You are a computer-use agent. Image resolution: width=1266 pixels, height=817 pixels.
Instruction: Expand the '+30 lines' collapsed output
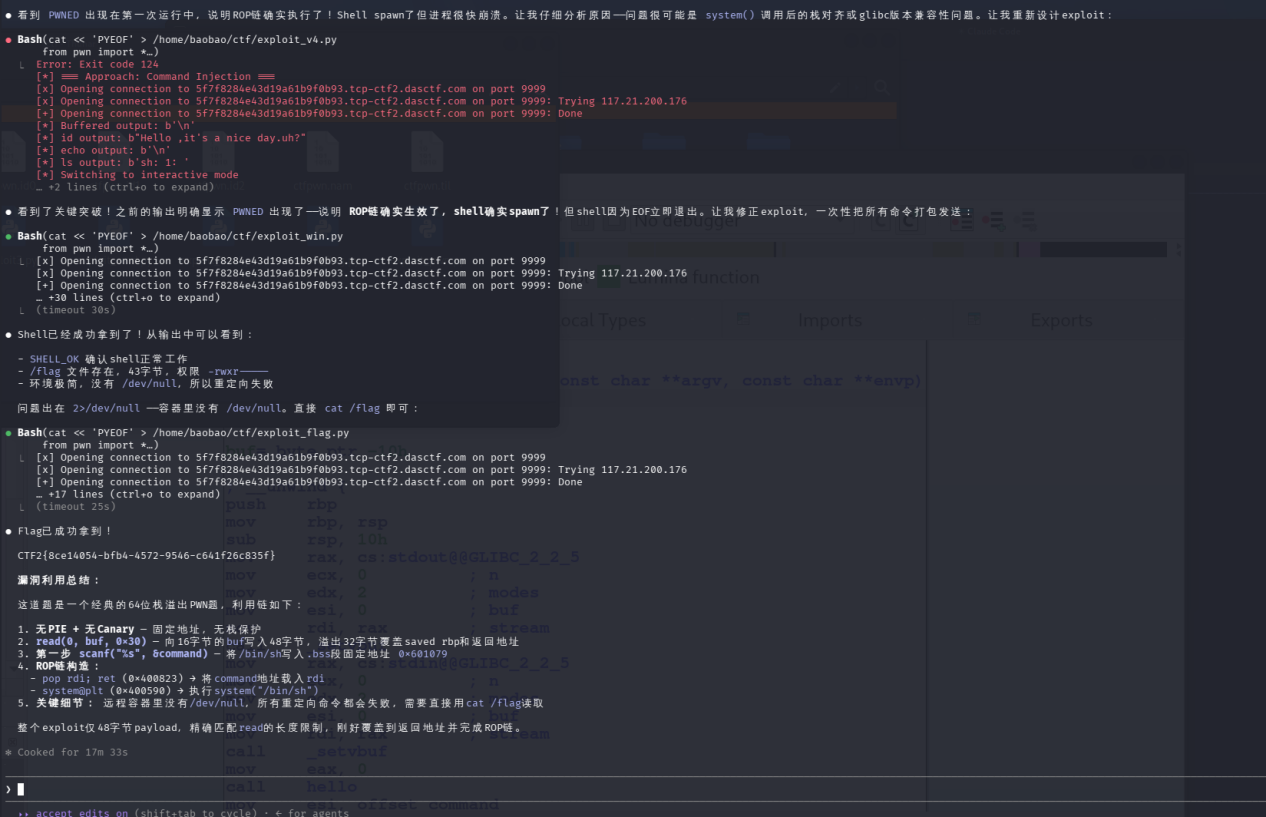click(128, 298)
